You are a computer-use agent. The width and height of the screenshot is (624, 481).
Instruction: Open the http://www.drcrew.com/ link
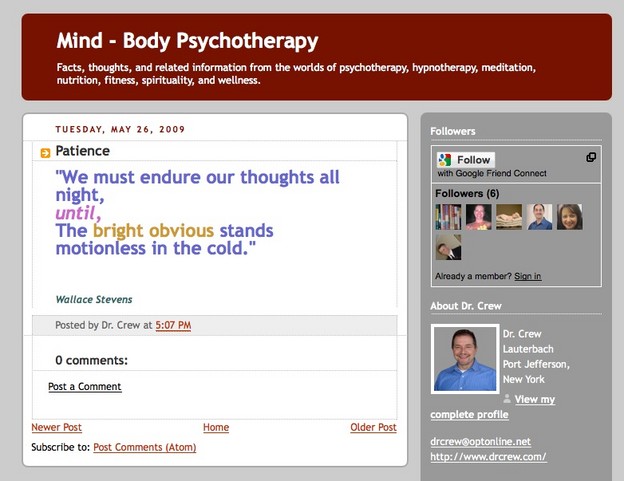pyautogui.click(x=488, y=457)
